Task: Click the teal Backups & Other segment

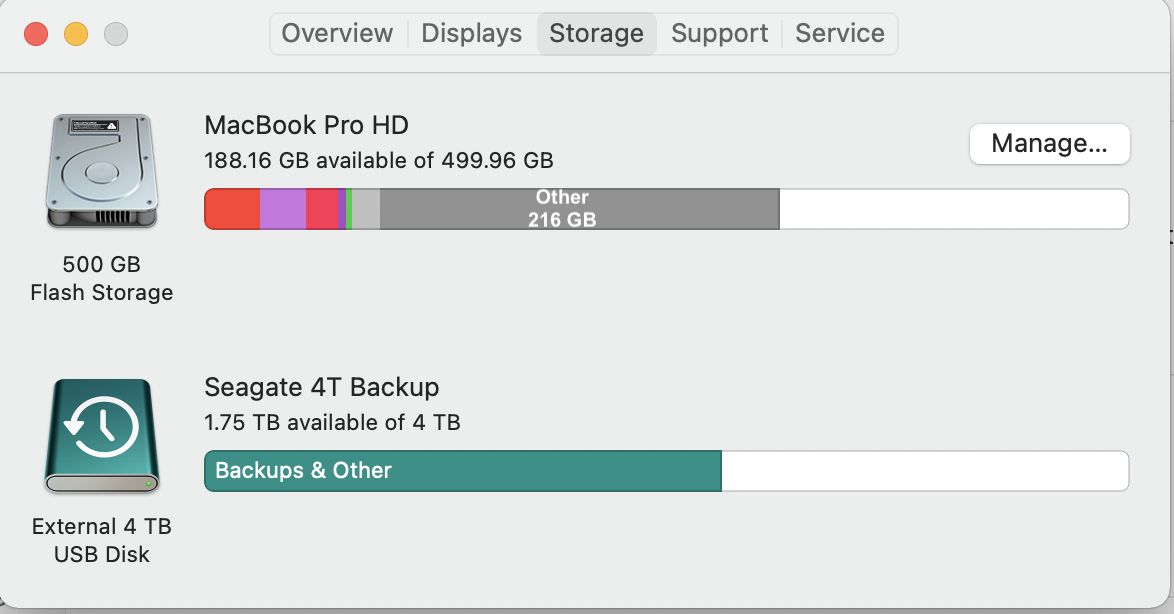Action: tap(462, 471)
